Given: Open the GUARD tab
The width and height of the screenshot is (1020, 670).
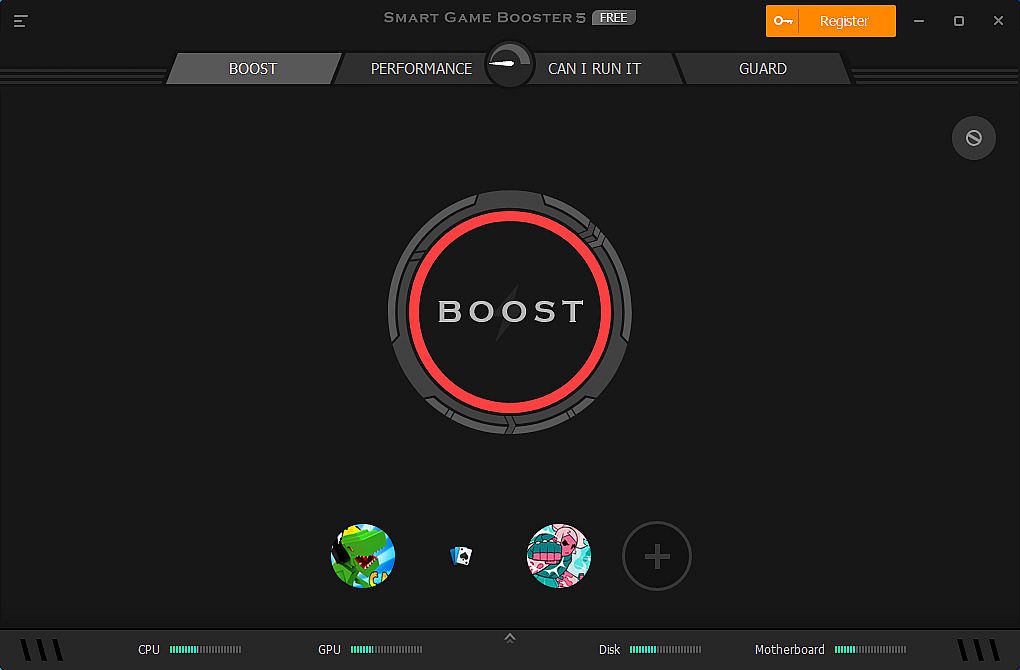Looking at the screenshot, I should point(763,69).
